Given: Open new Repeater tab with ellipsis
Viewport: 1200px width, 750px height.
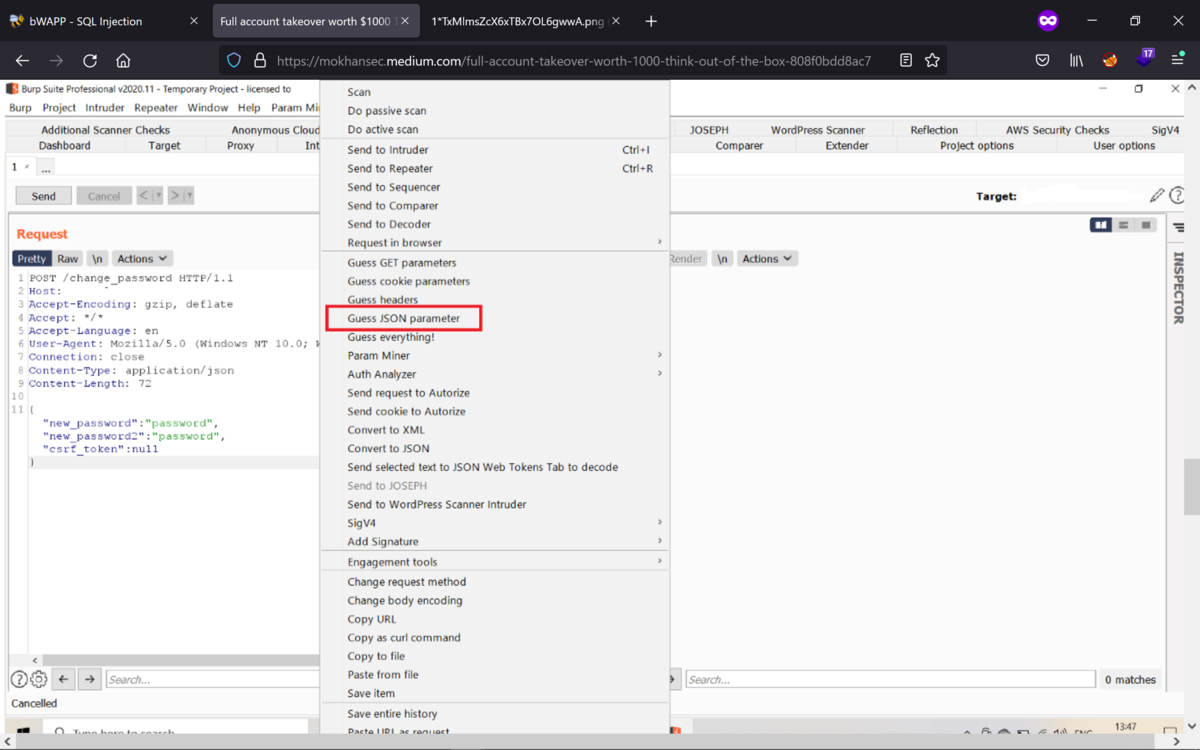Looking at the screenshot, I should click(x=46, y=167).
